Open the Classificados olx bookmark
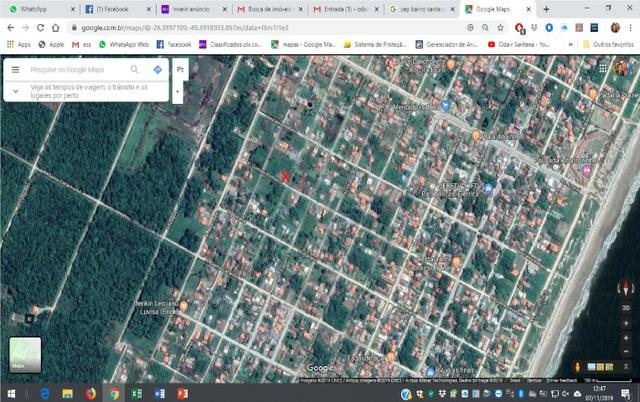Image resolution: width=640 pixels, height=402 pixels. (x=231, y=44)
